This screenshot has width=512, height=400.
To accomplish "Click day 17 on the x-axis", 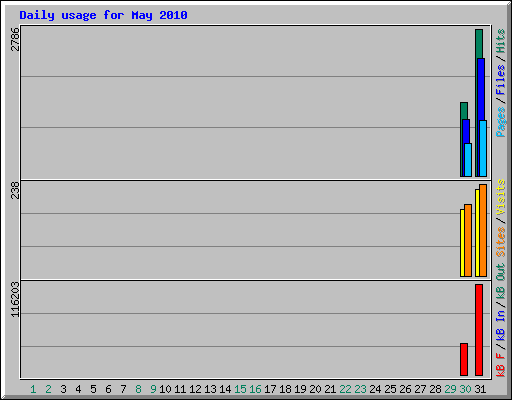I will tap(270, 389).
